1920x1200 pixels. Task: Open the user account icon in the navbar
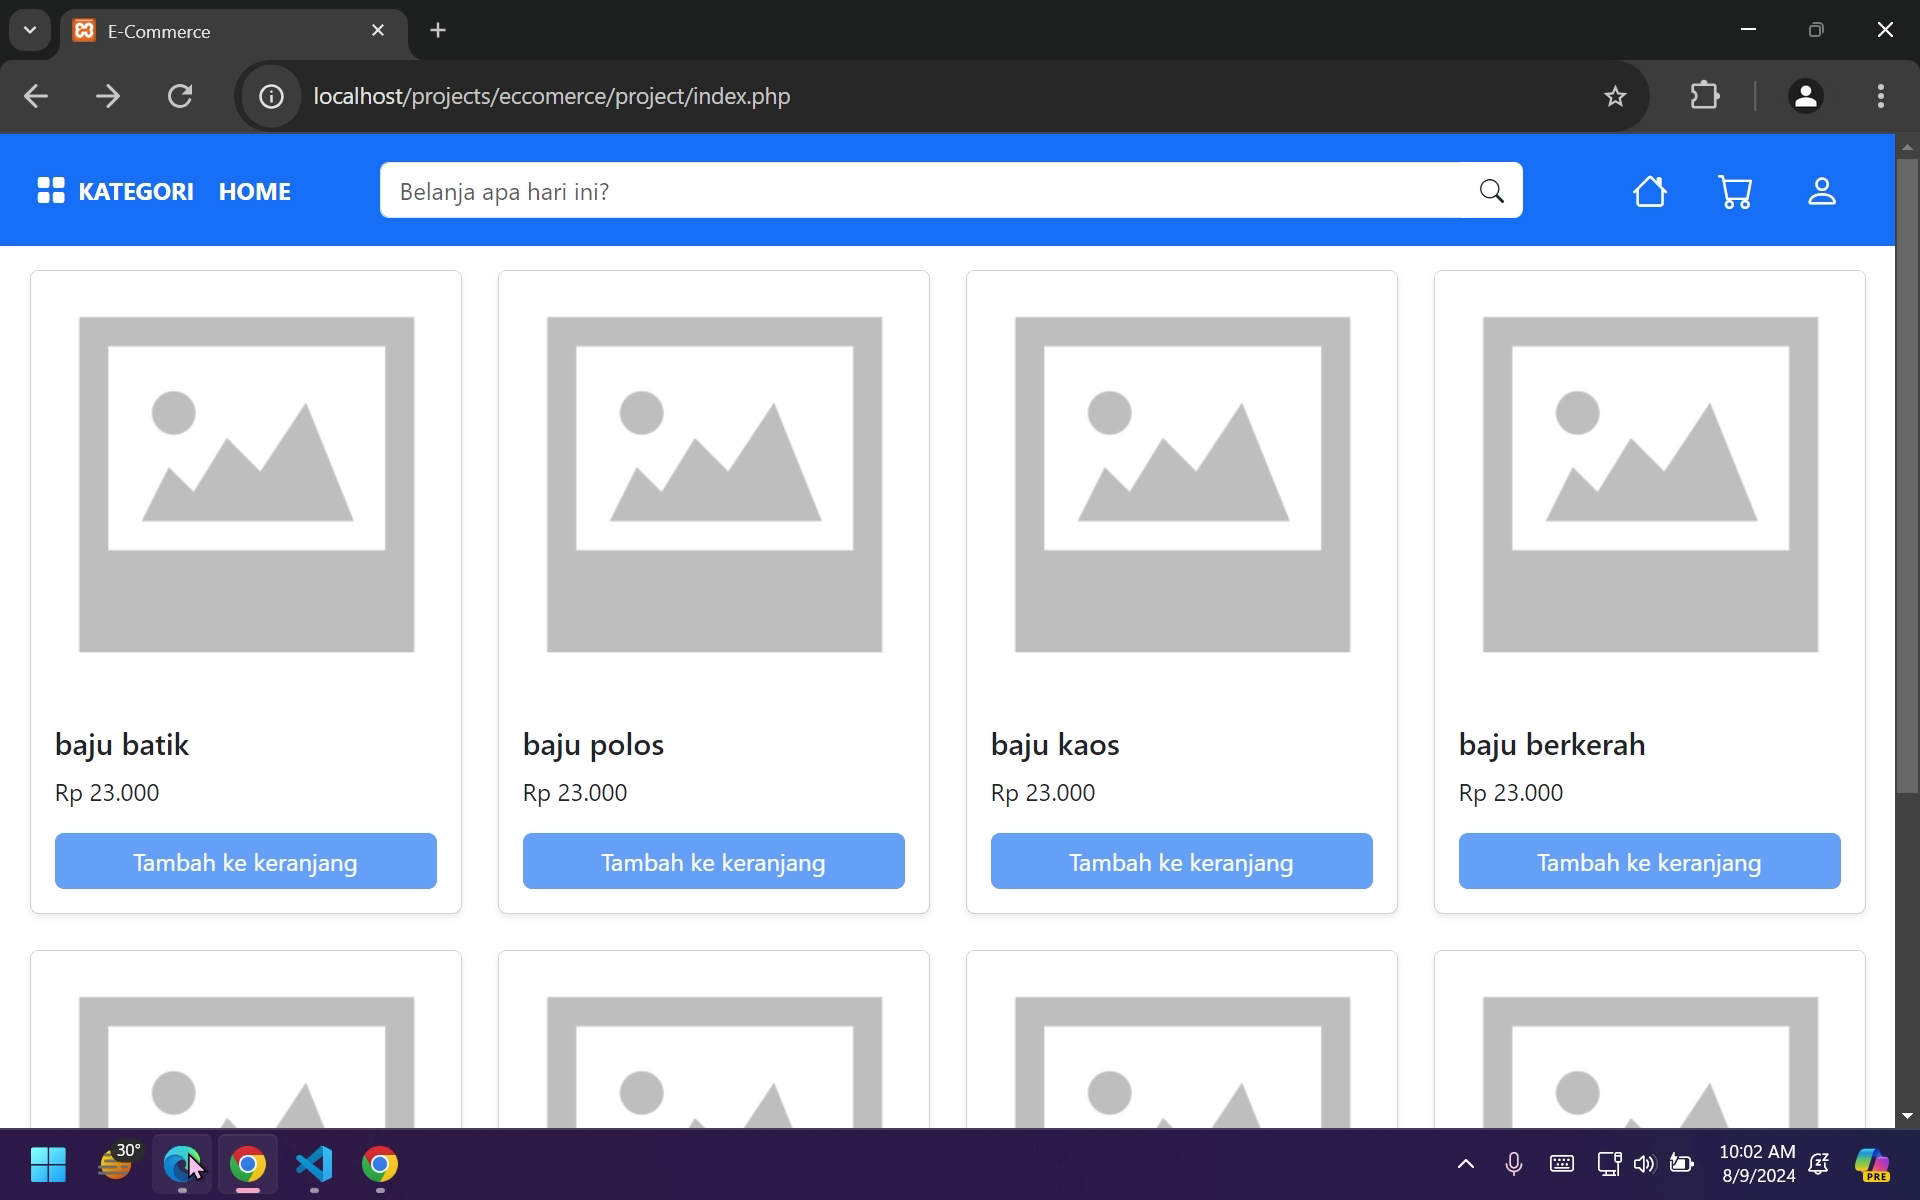pyautogui.click(x=1822, y=191)
